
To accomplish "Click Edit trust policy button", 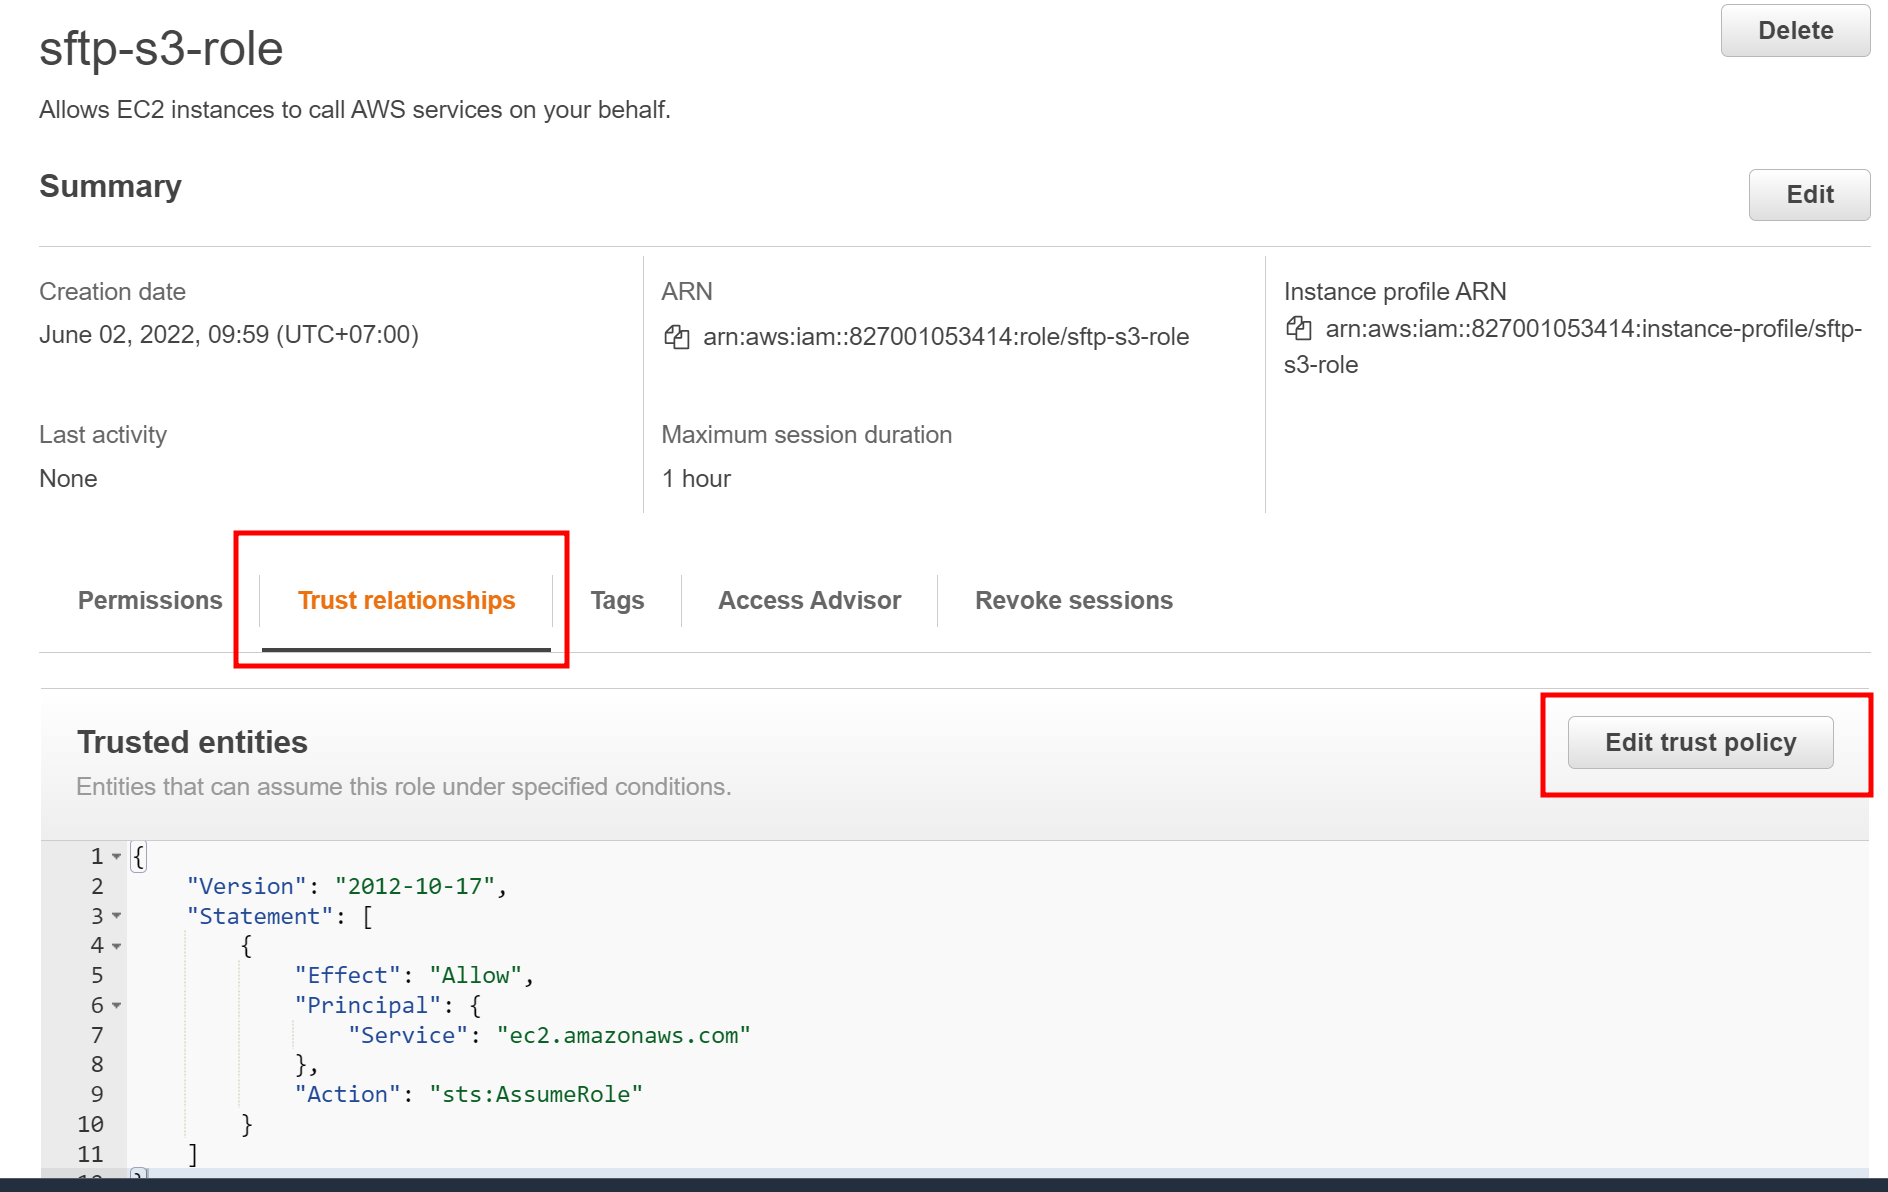I will tap(1700, 742).
